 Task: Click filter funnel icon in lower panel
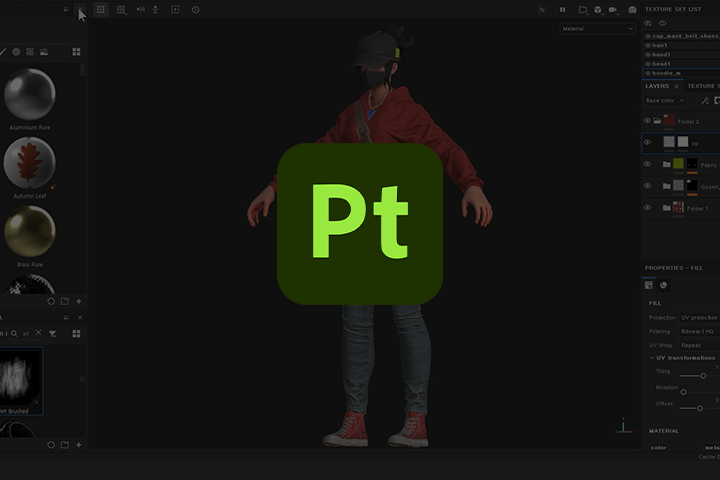coord(52,333)
